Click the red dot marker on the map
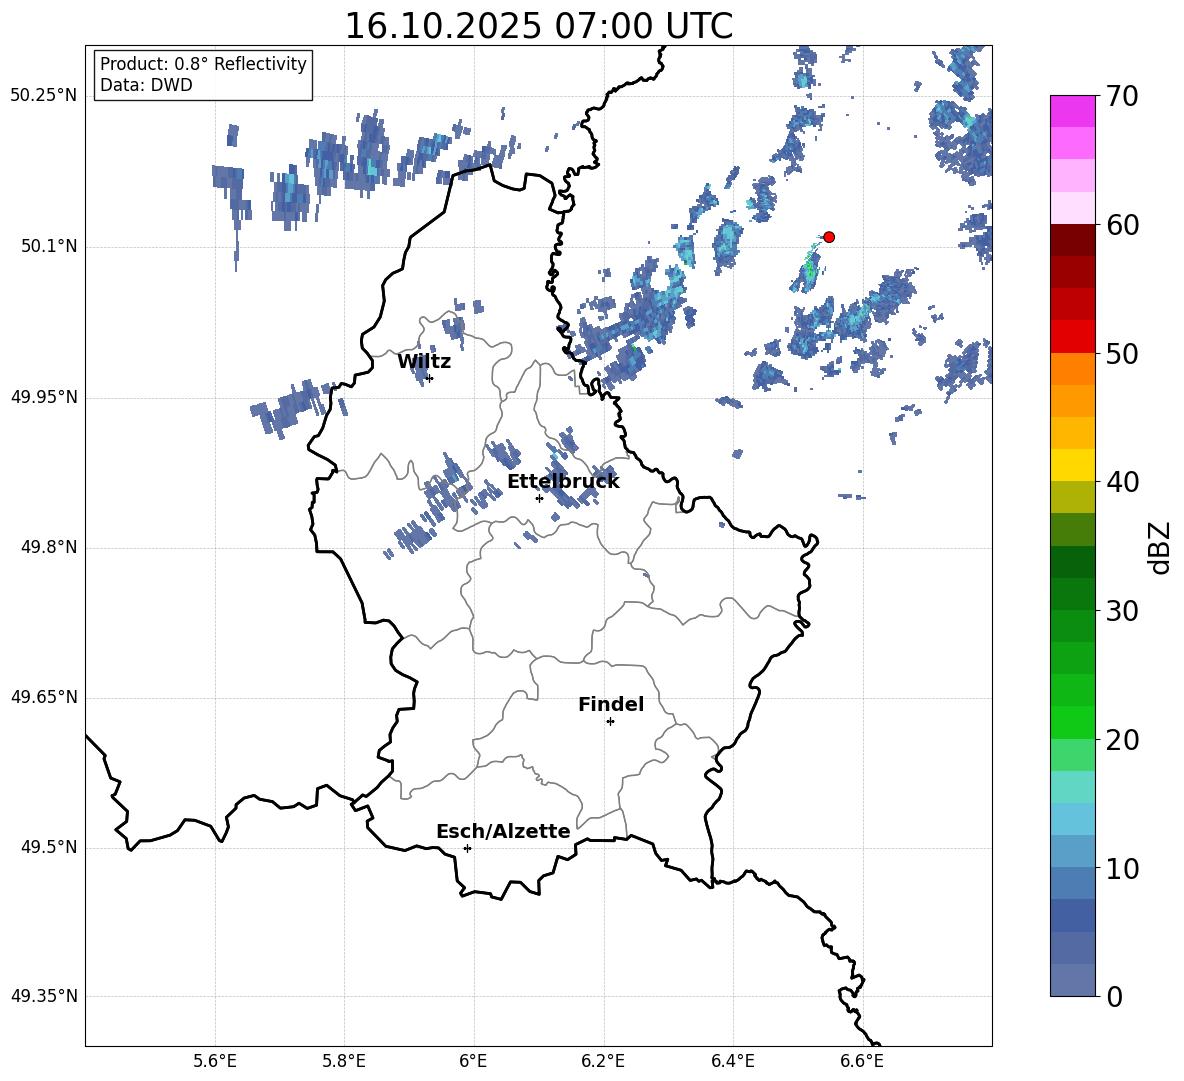1184x1081 pixels. 828,237
